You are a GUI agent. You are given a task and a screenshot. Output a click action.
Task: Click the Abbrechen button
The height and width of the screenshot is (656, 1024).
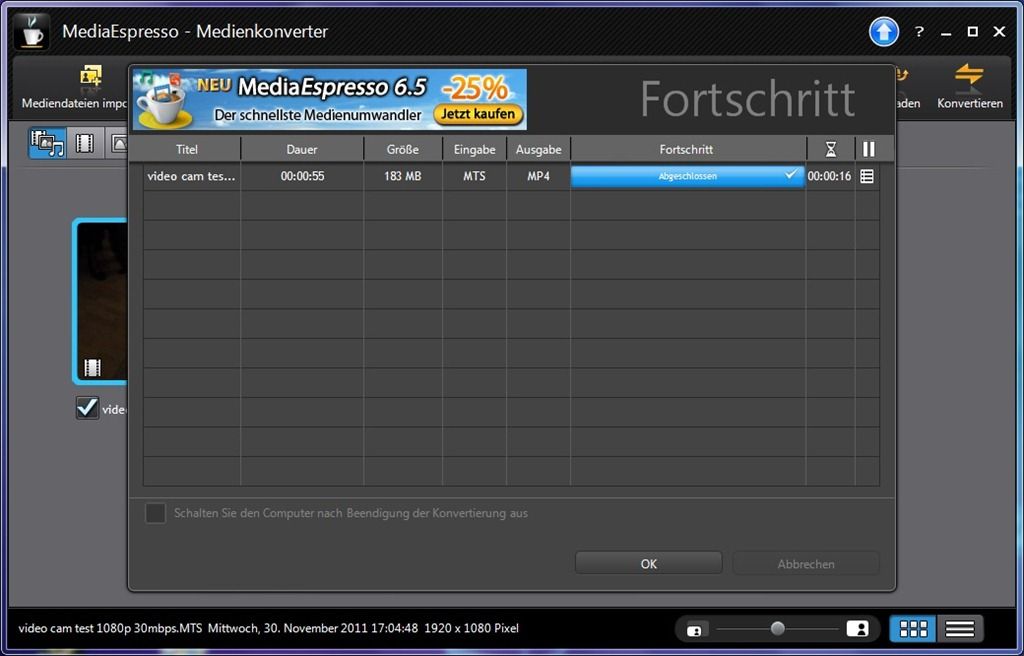tap(806, 564)
